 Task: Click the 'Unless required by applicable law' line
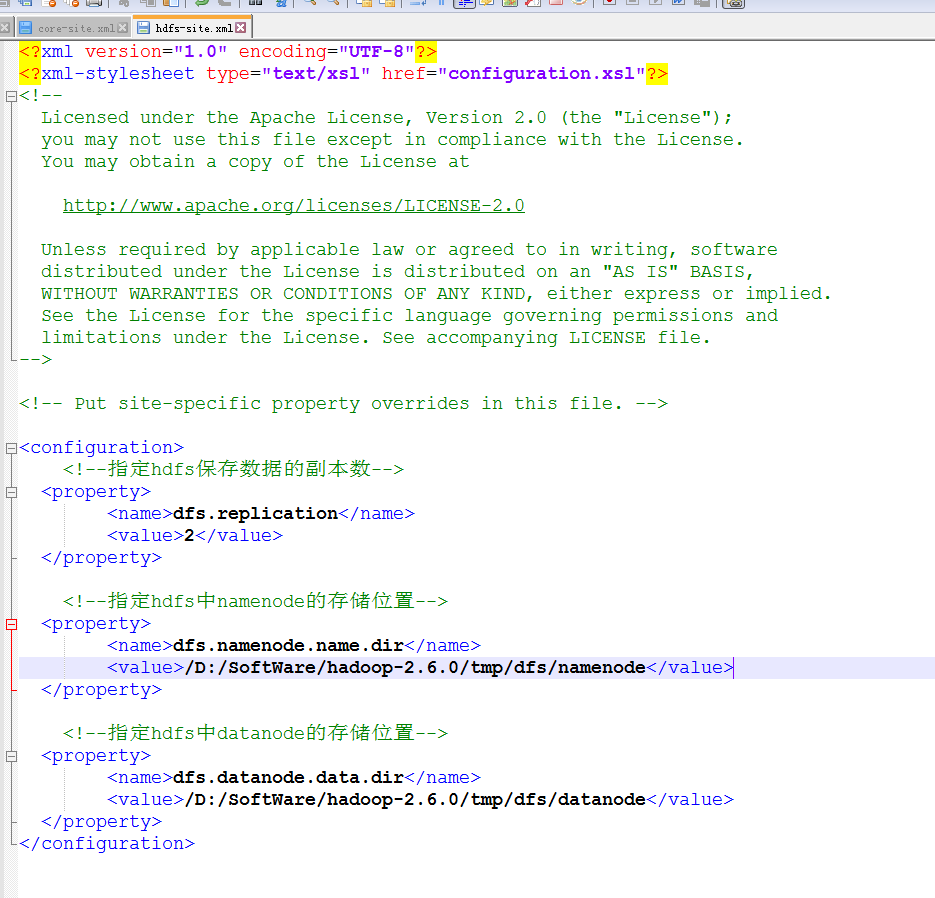(409, 250)
